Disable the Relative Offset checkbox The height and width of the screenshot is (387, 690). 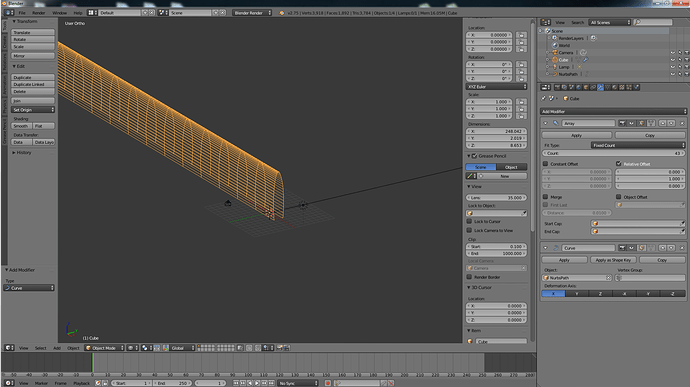point(619,164)
